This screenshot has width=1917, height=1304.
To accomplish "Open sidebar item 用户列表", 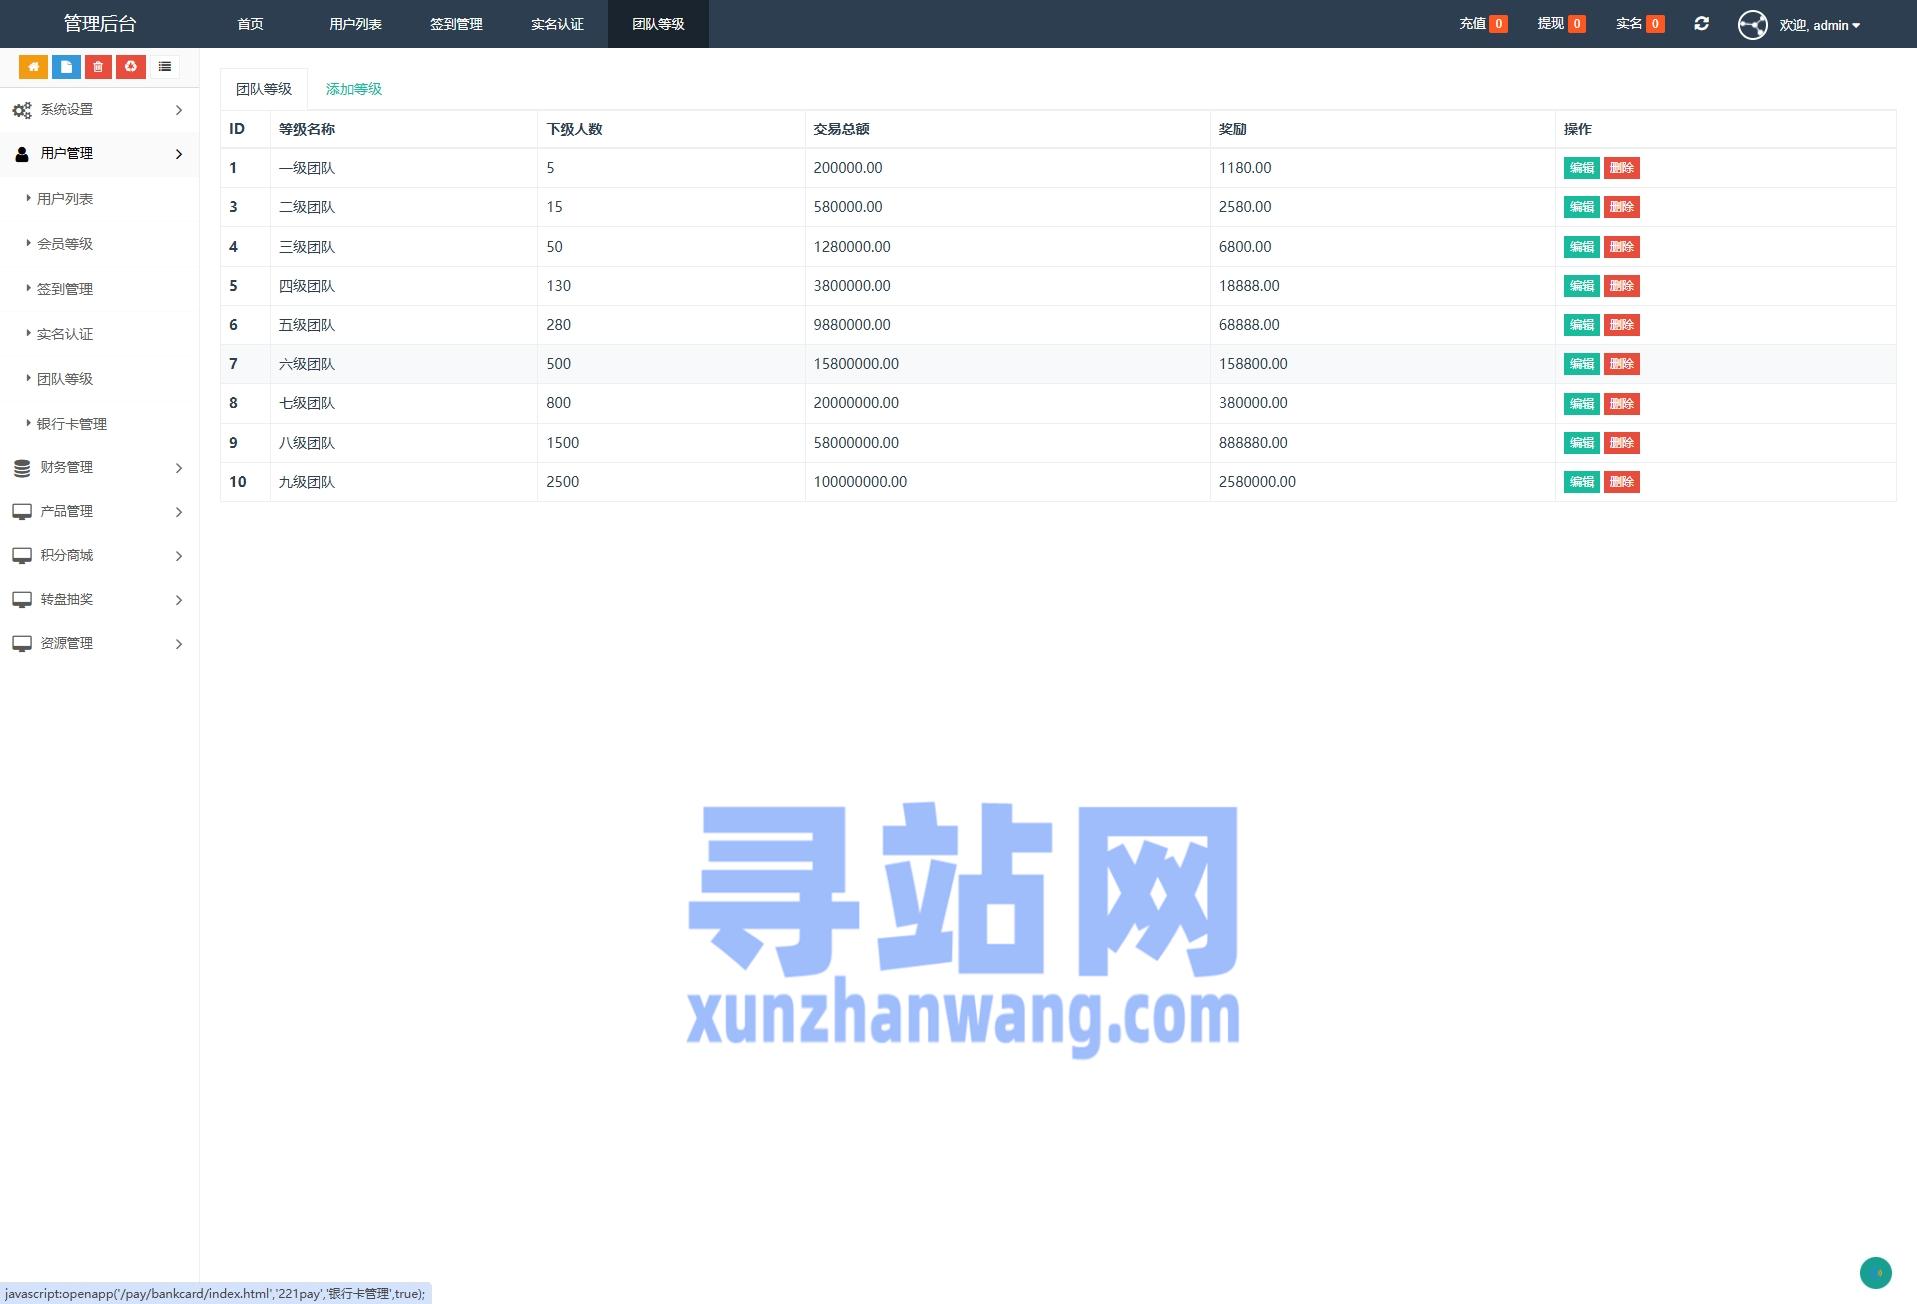I will click(65, 199).
